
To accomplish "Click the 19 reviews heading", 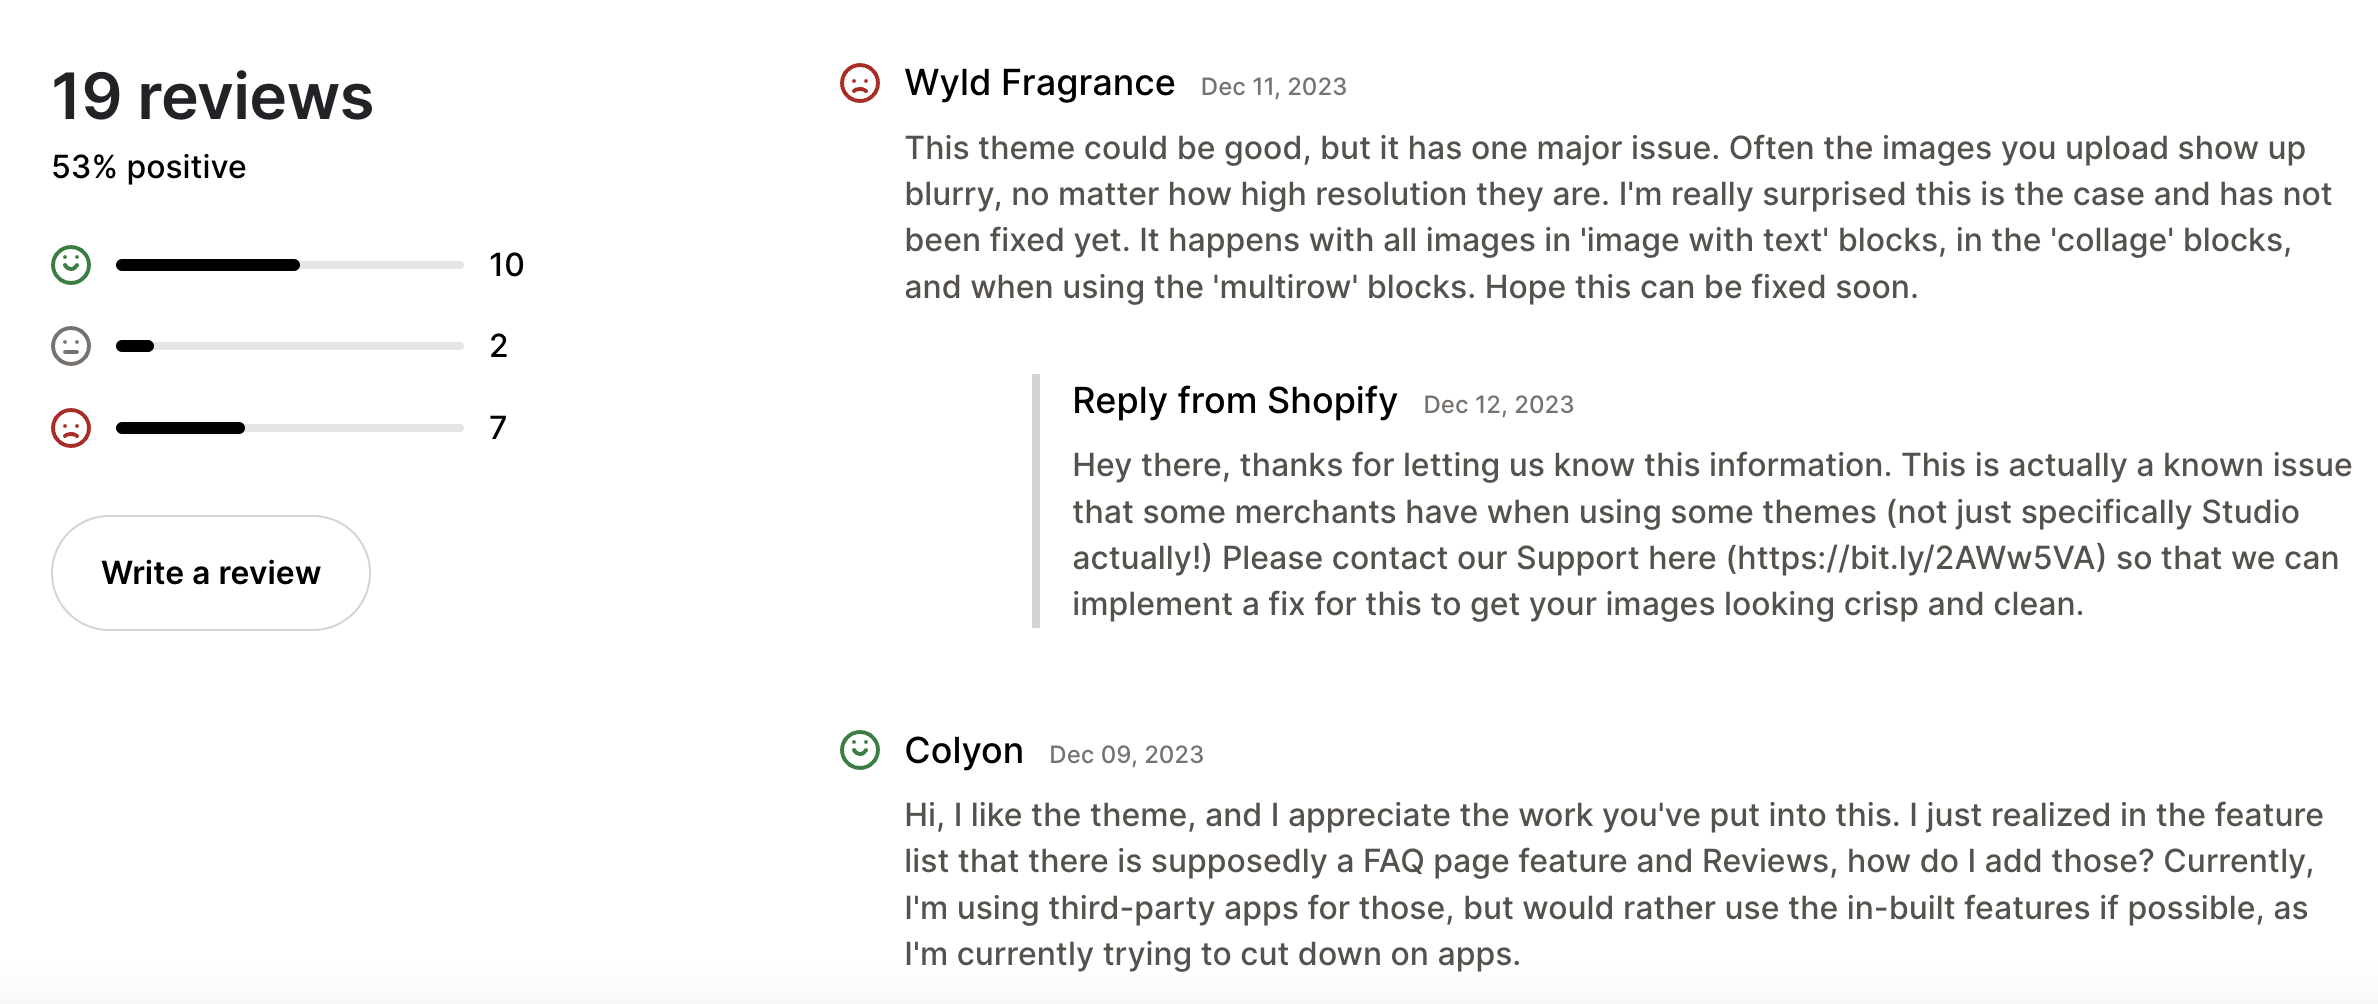I will tap(213, 97).
